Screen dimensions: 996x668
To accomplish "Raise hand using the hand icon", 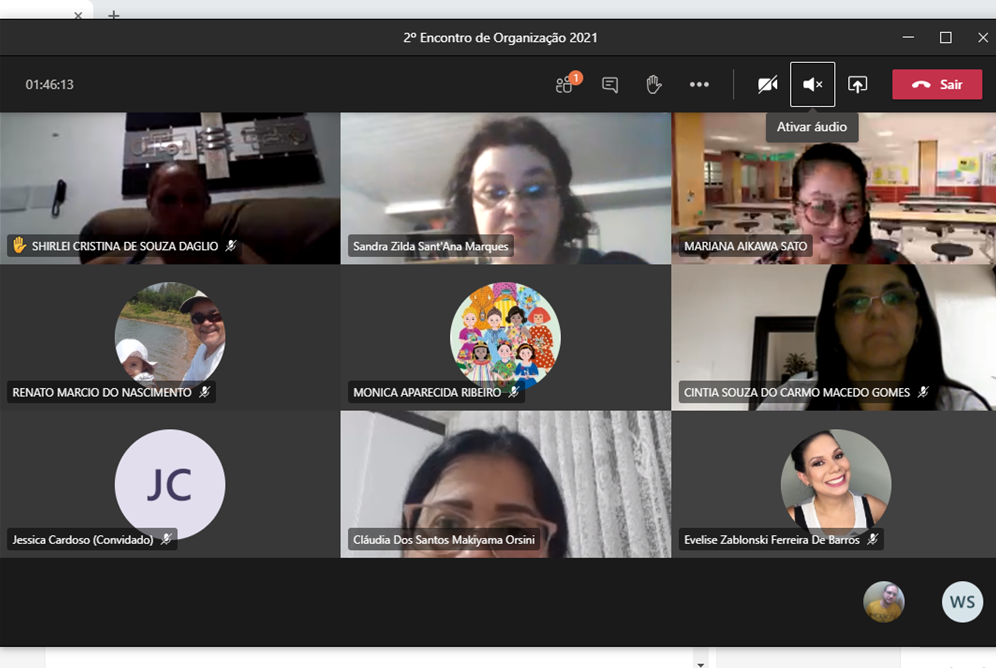I will point(654,84).
